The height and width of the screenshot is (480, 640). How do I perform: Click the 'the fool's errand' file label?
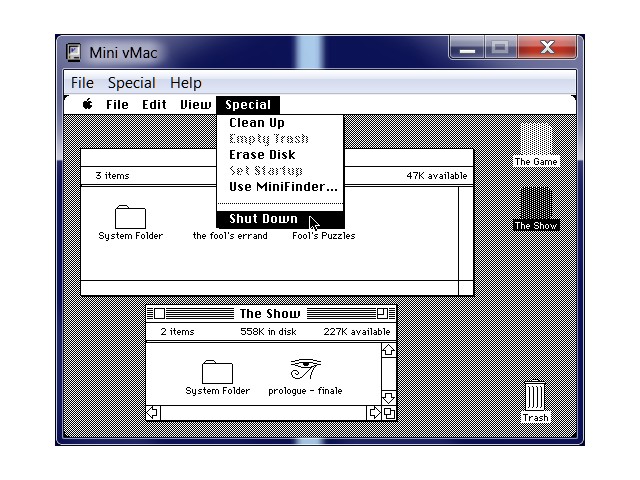tap(230, 236)
